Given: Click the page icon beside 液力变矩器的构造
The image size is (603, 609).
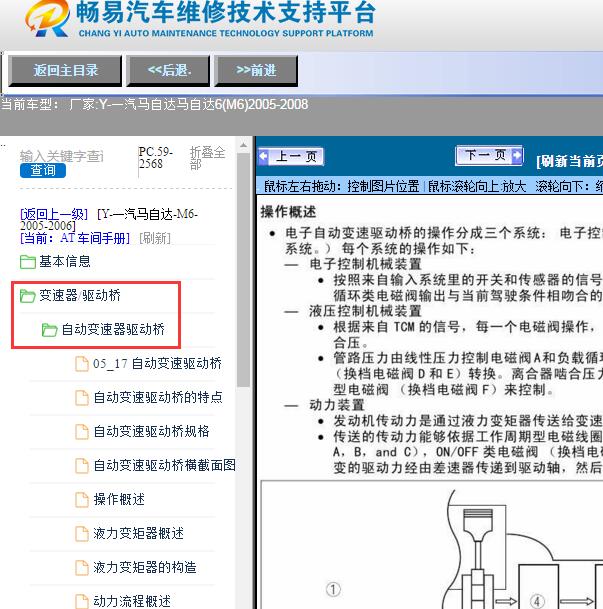Looking at the screenshot, I should [x=82, y=568].
